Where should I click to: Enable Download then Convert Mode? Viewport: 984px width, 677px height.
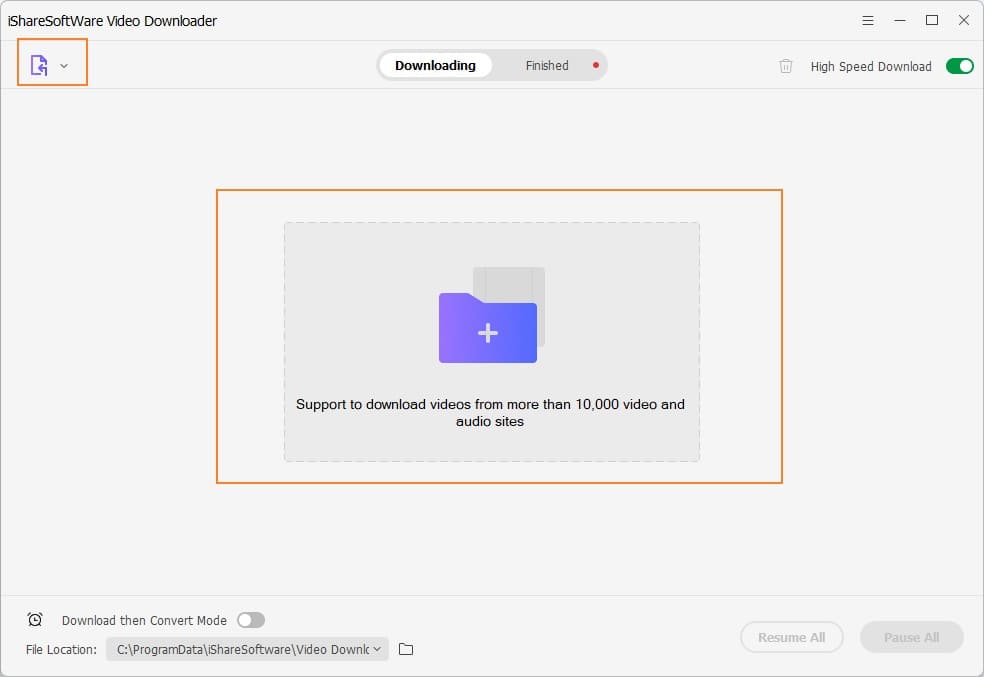(251, 620)
